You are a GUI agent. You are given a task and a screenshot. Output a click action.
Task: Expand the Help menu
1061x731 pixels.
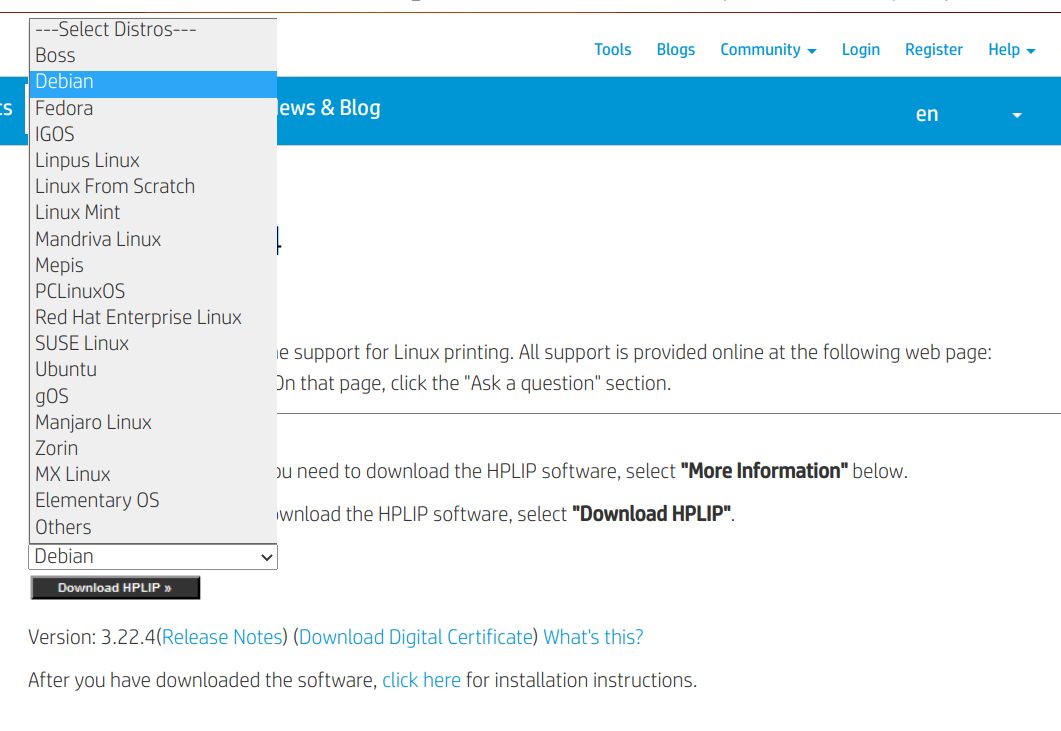1012,50
